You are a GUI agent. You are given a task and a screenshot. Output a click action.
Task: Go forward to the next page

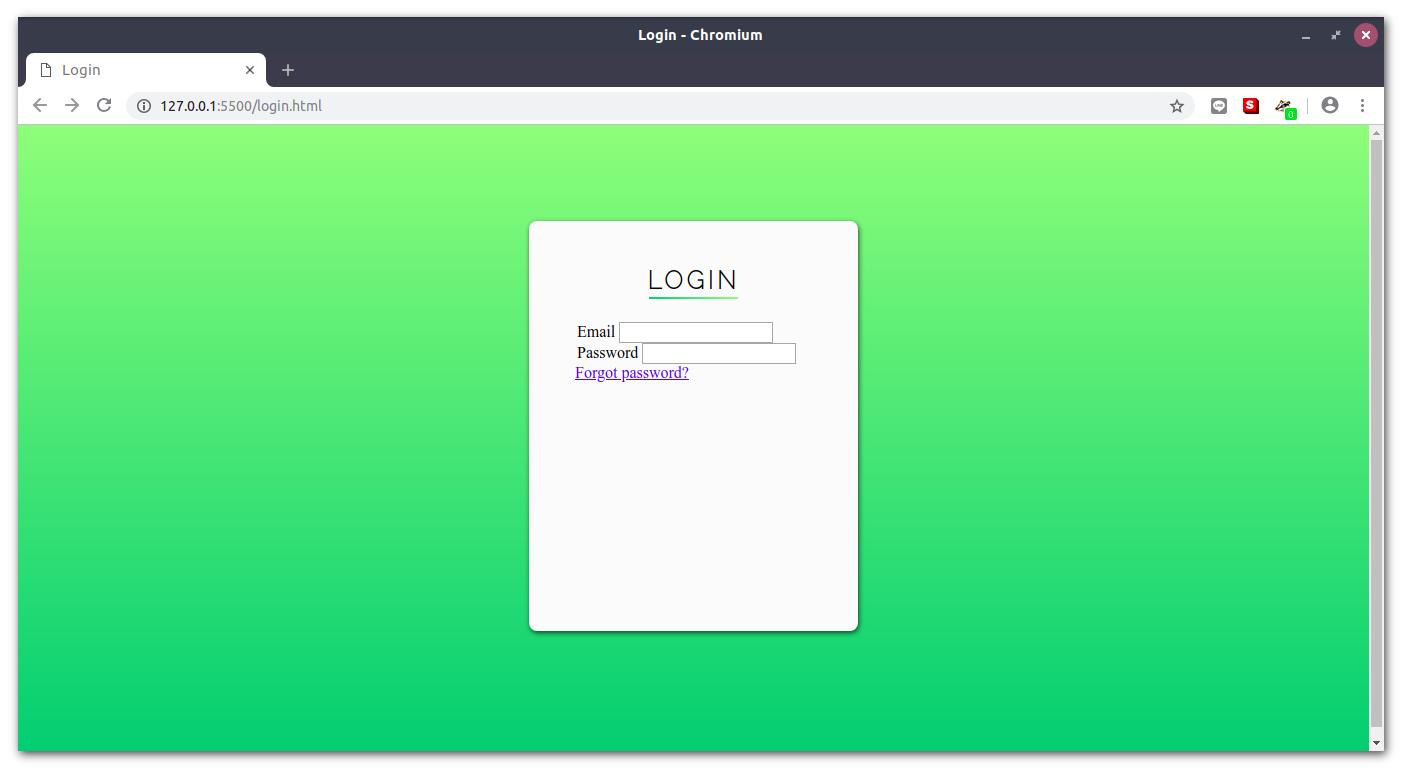[x=72, y=105]
